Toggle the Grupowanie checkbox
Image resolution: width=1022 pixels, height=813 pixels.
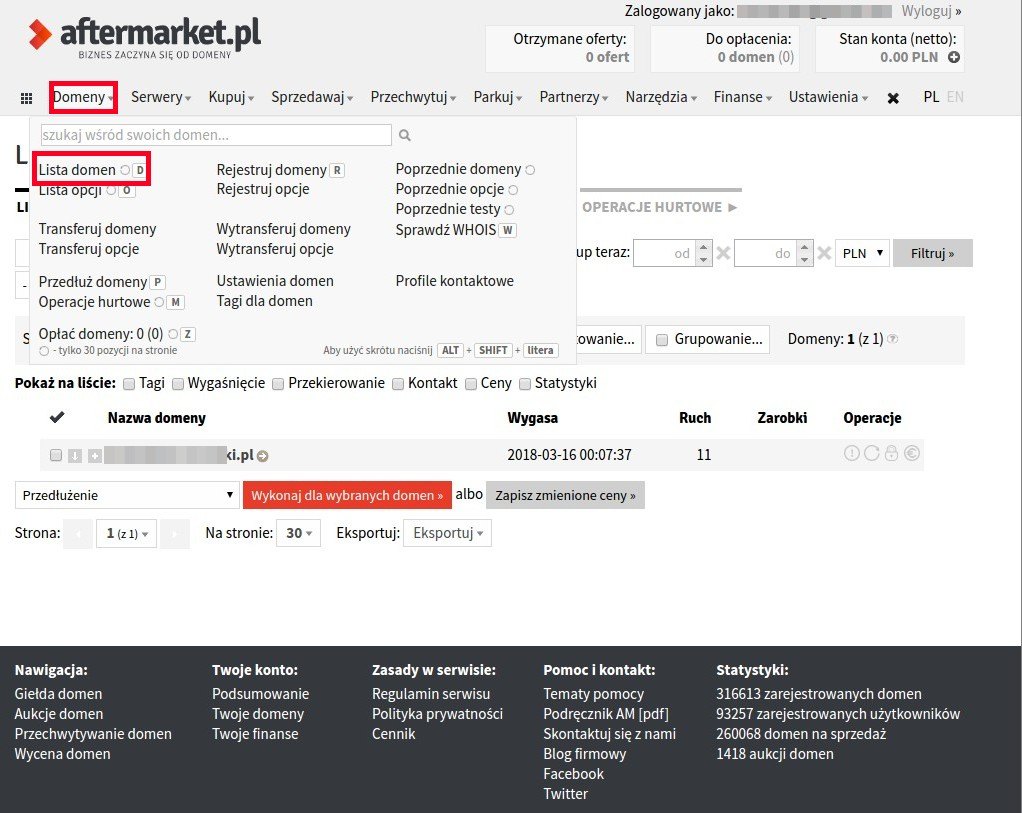(x=662, y=340)
